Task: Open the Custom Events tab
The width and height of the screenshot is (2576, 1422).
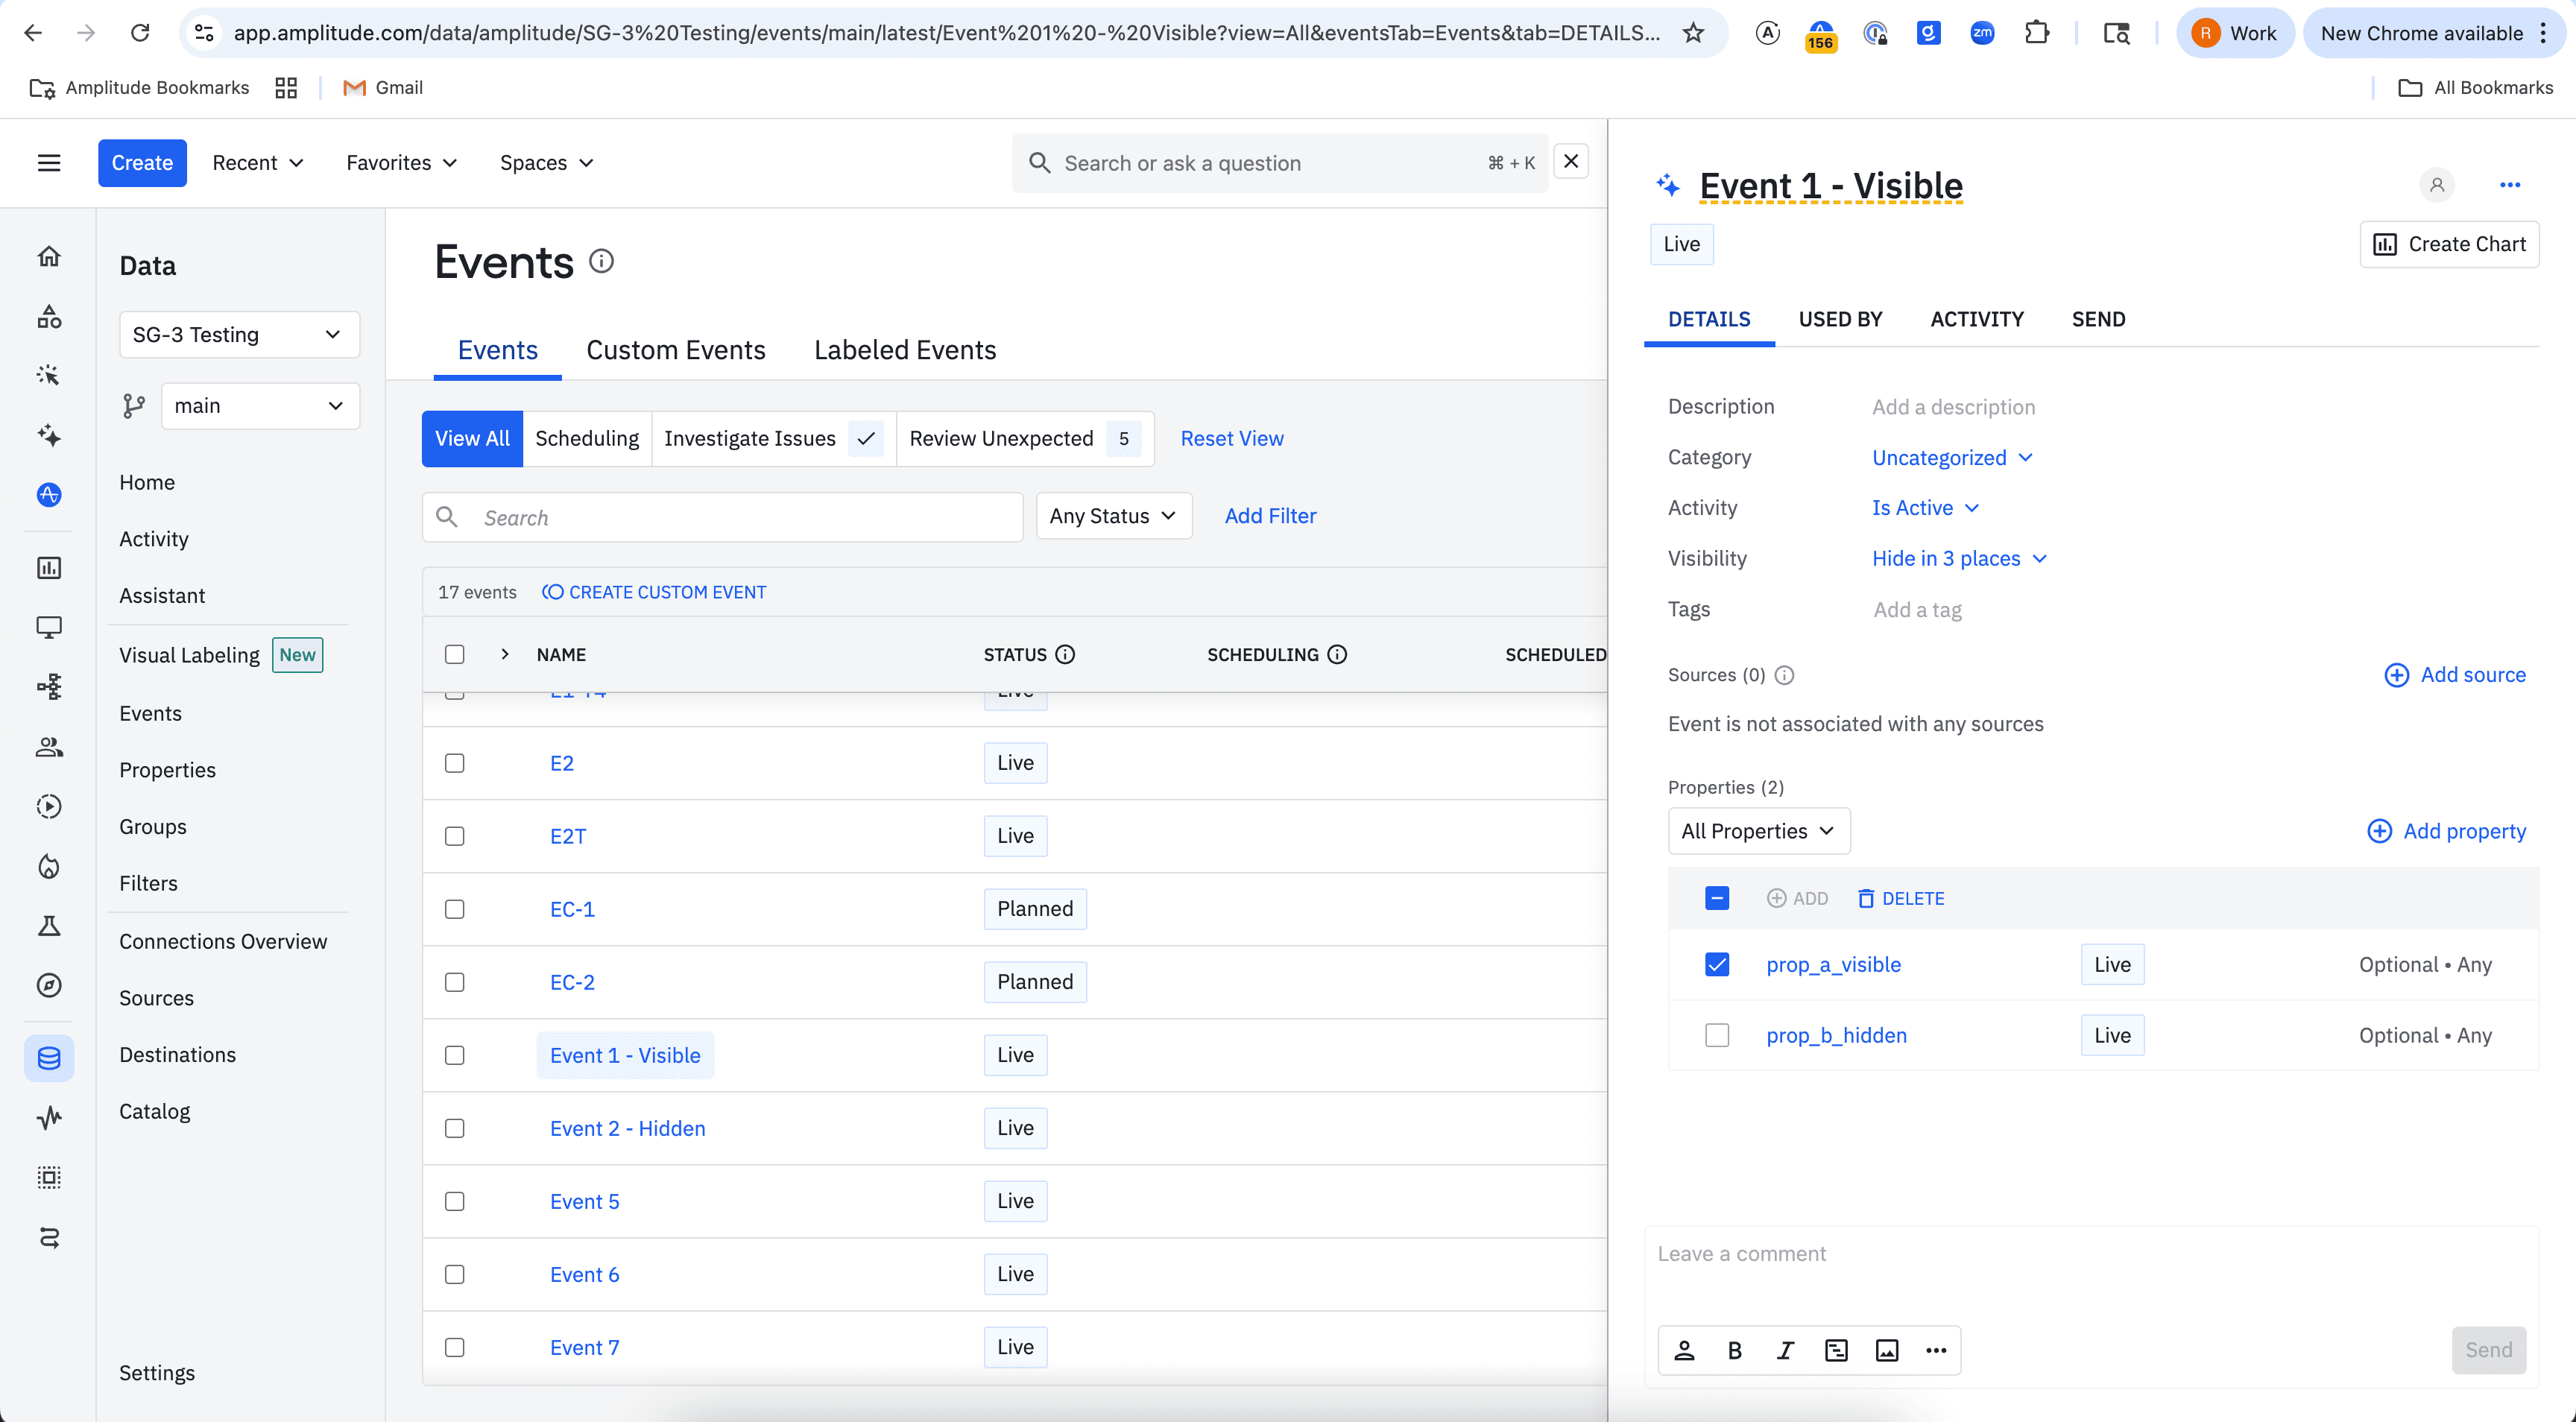Action: pyautogui.click(x=675, y=350)
